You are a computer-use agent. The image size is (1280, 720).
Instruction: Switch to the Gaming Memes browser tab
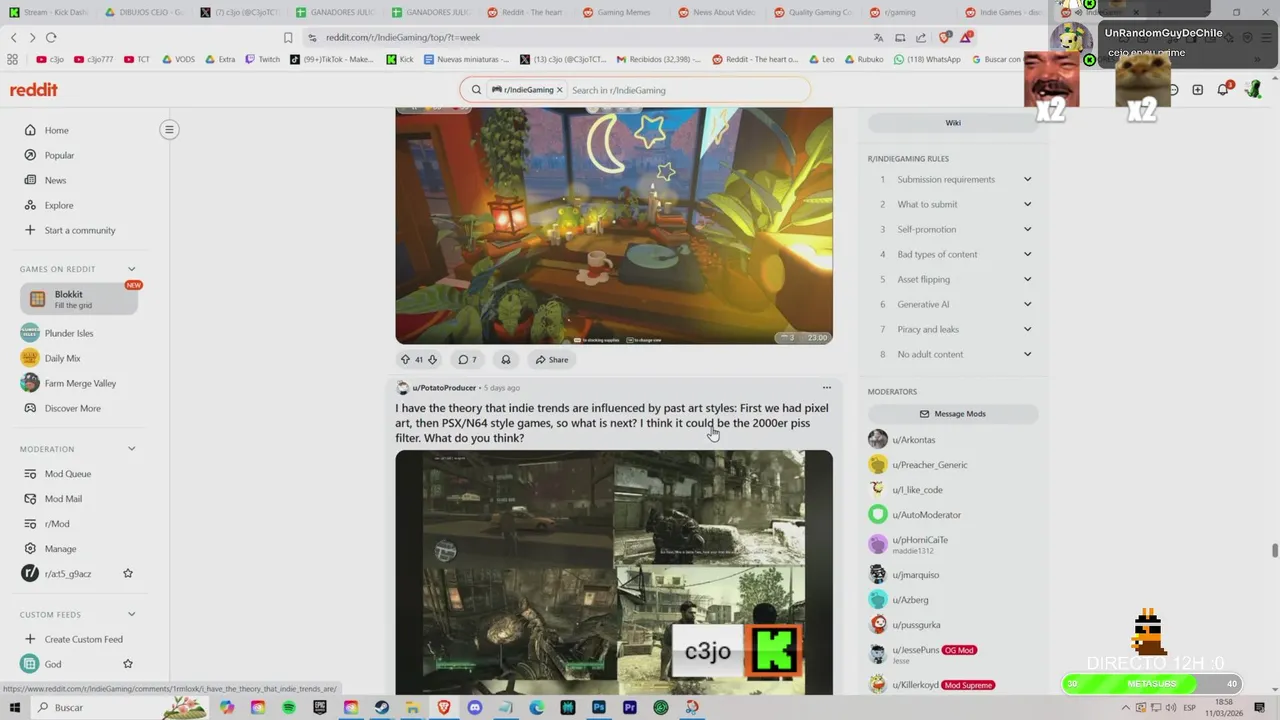click(x=620, y=12)
